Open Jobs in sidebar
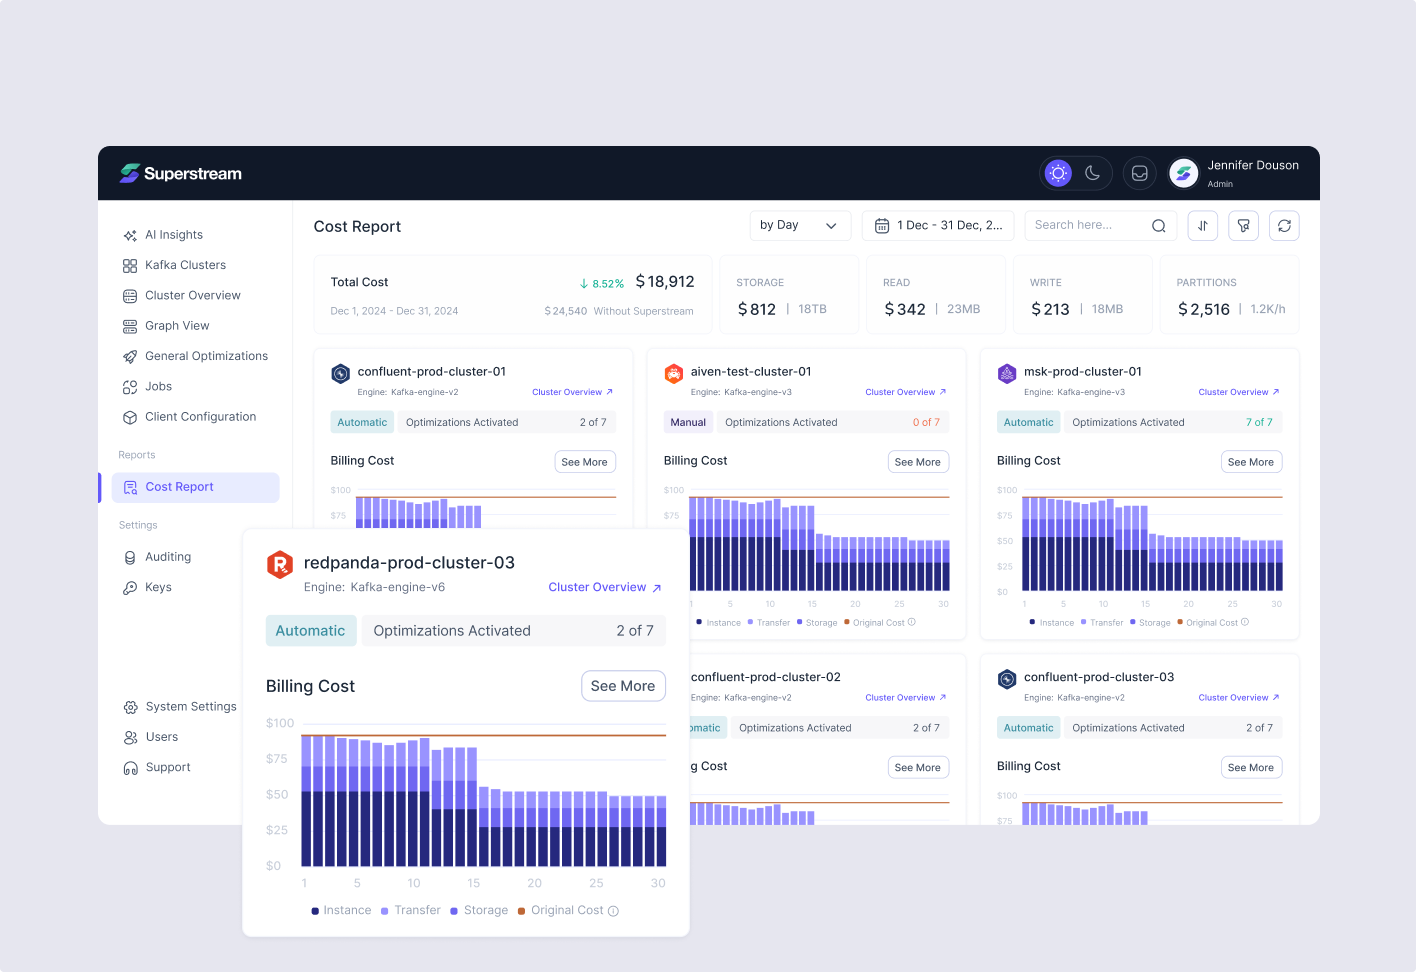The height and width of the screenshot is (972, 1416). (158, 387)
